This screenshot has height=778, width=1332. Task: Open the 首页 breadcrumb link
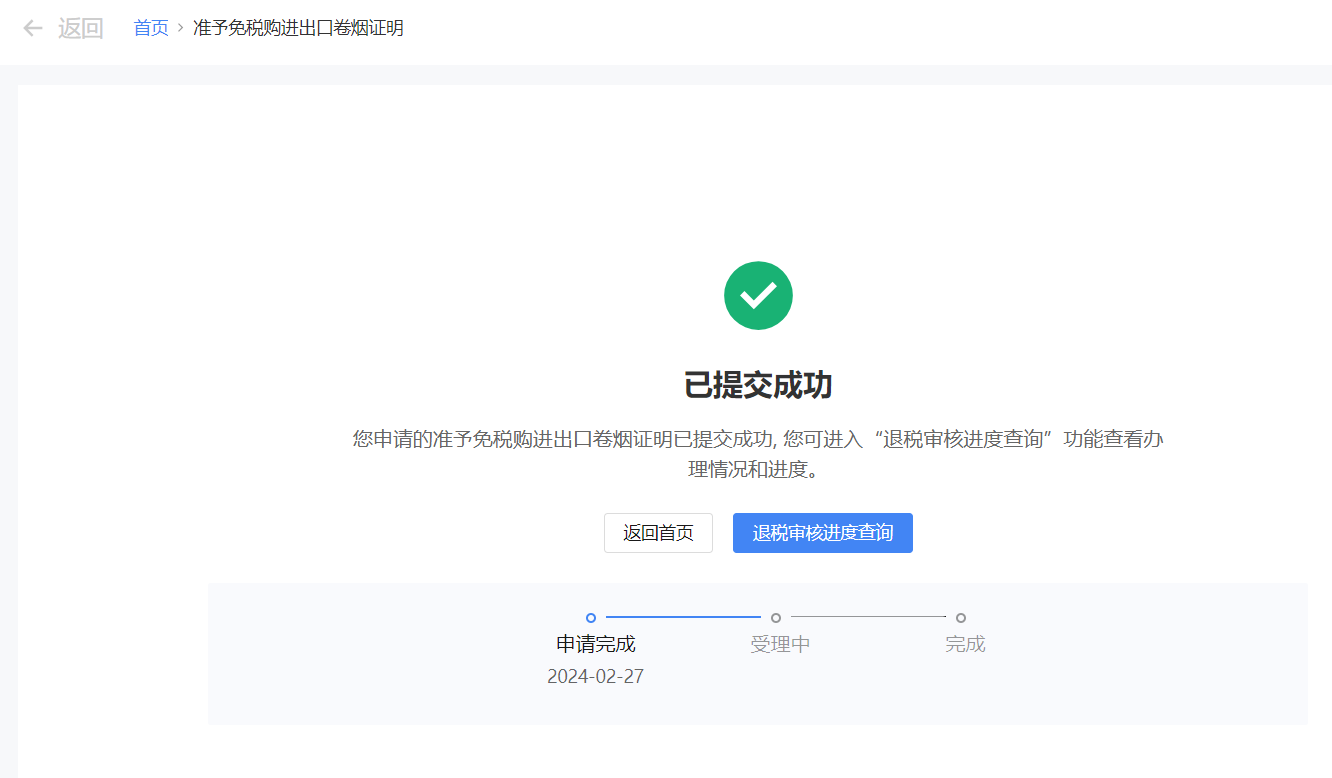151,28
